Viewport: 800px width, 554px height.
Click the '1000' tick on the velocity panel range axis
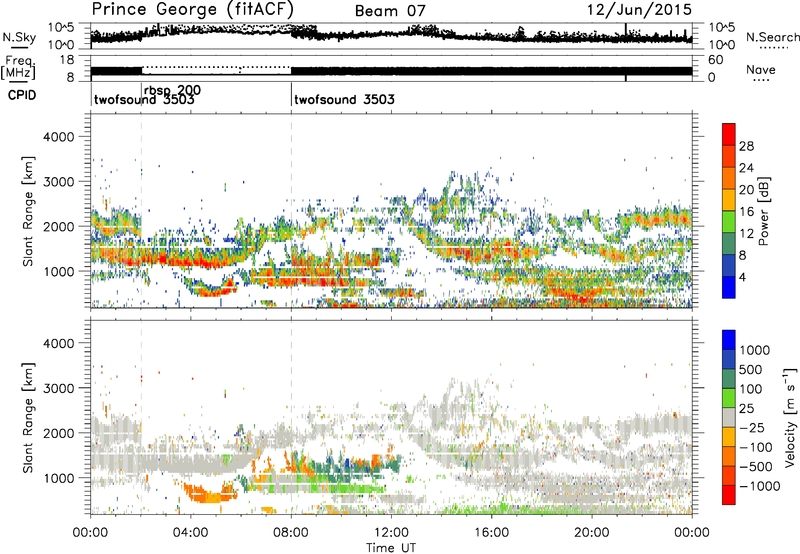tap(58, 478)
